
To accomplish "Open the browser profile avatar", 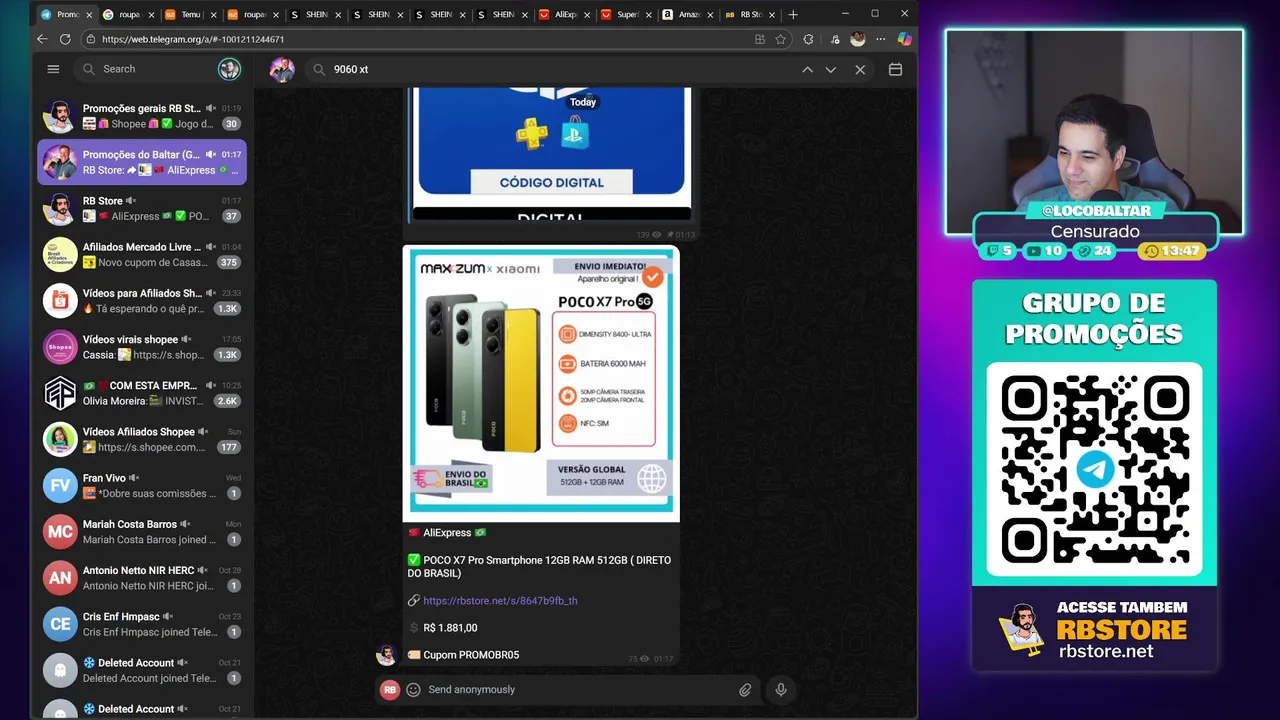I will [x=857, y=39].
